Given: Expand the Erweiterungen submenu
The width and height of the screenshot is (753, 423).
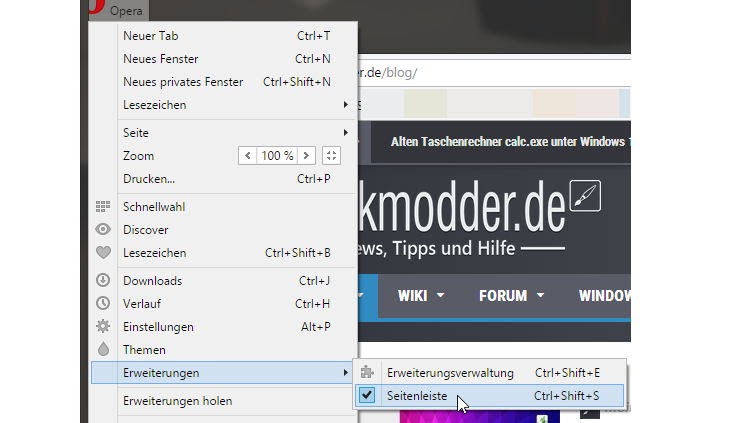Looking at the screenshot, I should coord(224,373).
